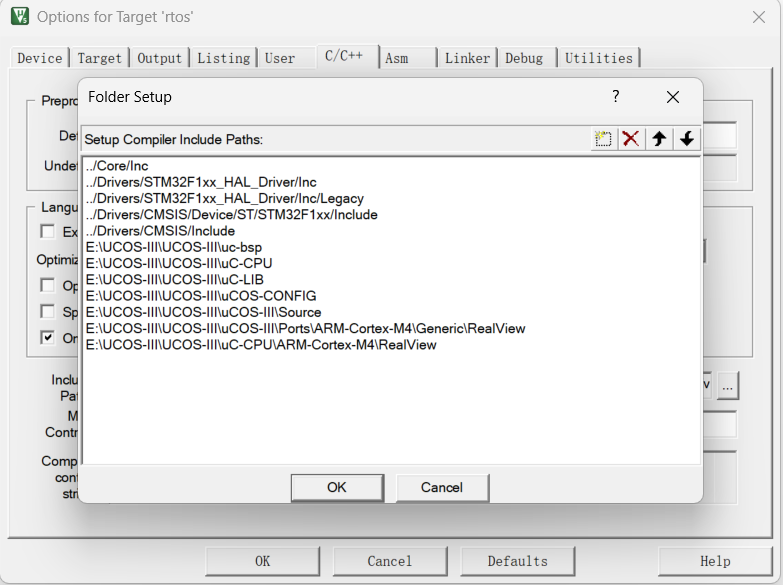Select the uc-bsp include path

click(174, 247)
